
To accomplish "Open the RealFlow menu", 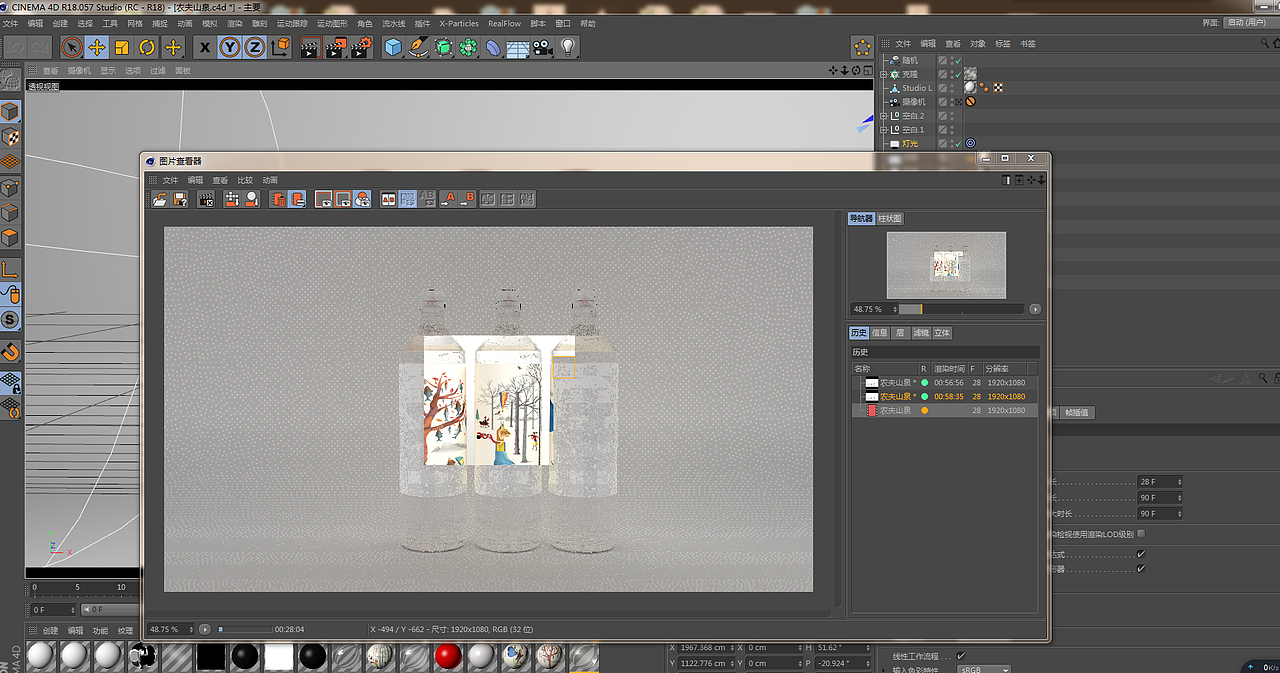I will [504, 23].
